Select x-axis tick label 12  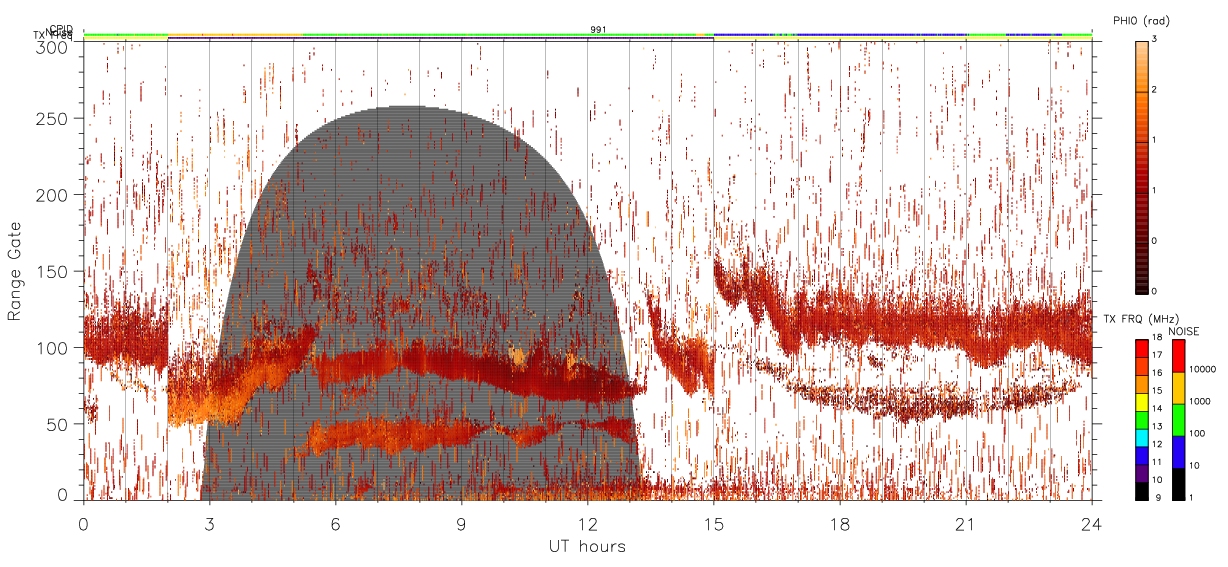point(587,523)
